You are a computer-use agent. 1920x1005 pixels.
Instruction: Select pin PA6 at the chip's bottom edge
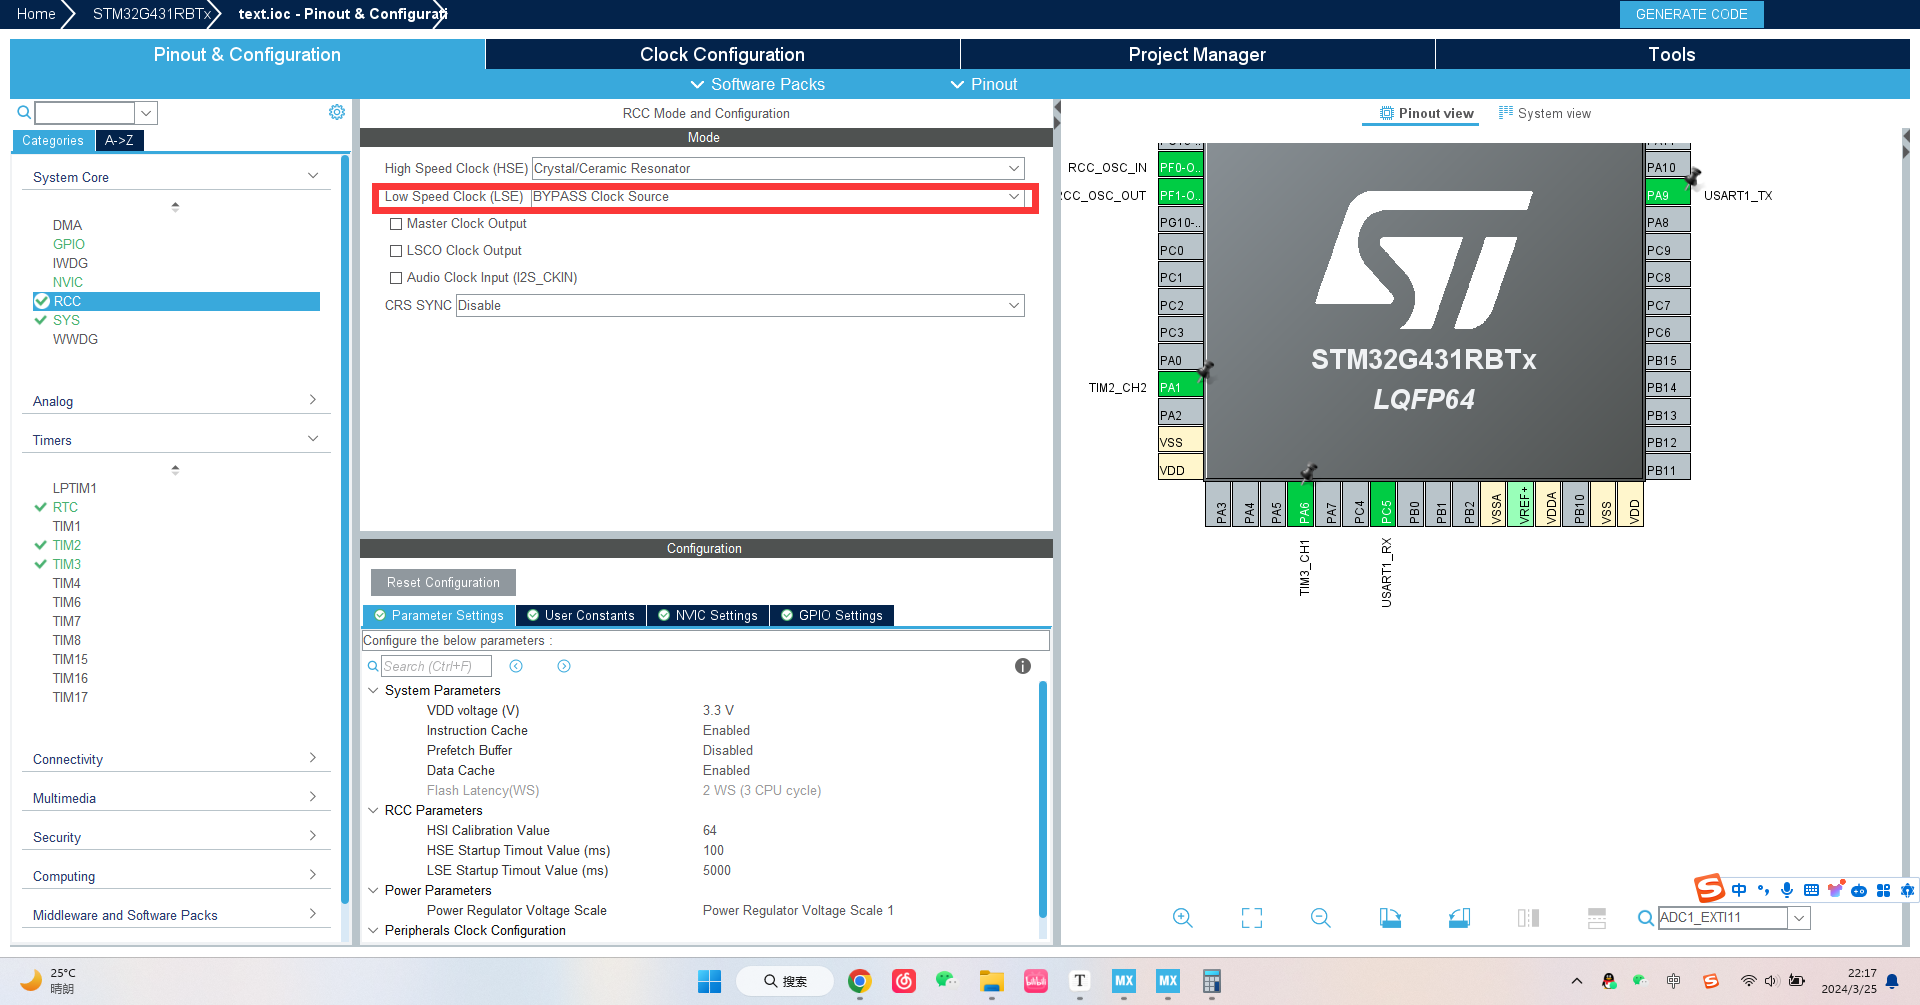pos(1303,503)
